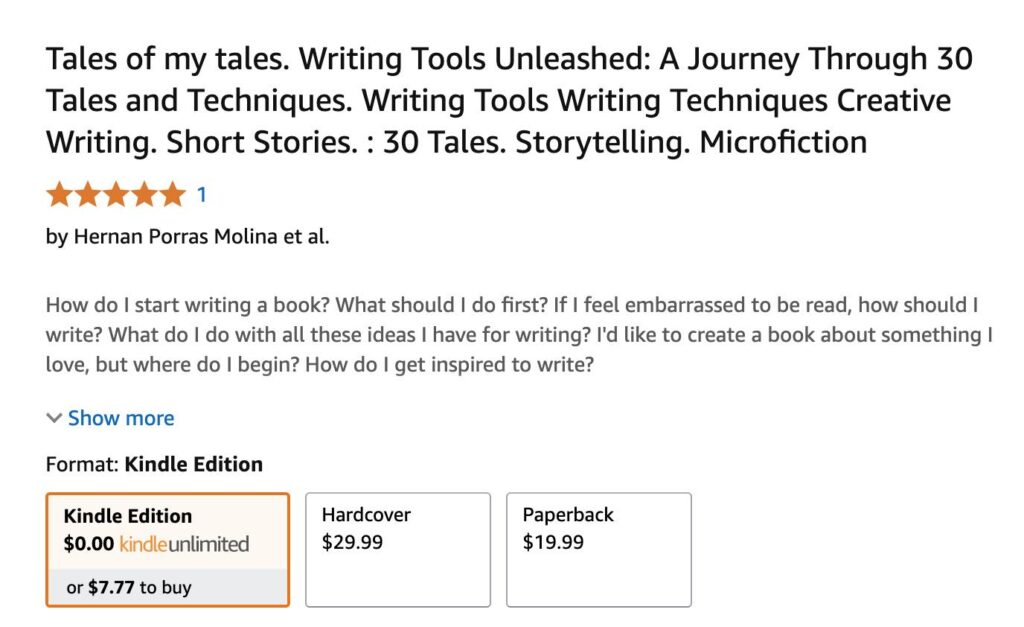
Task: Click the second rating star
Action: pos(88,194)
